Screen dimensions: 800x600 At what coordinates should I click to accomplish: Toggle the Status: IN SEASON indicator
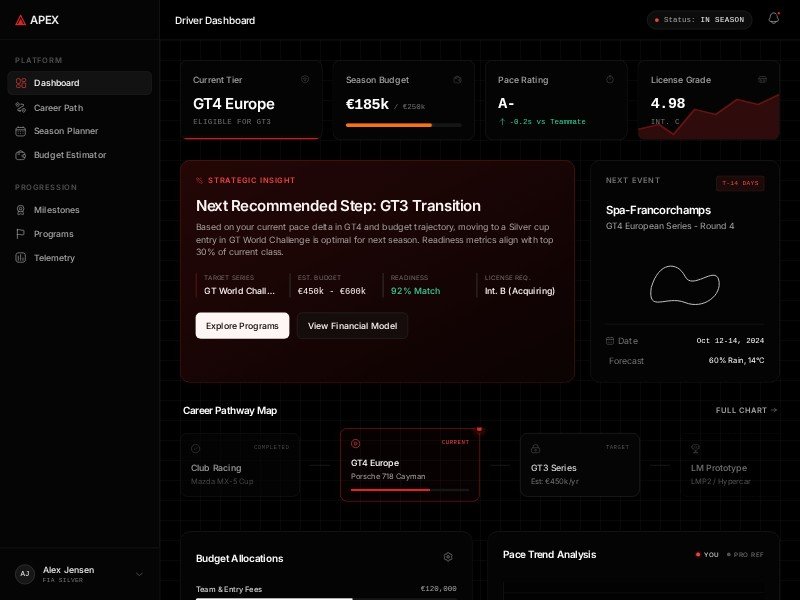(699, 19)
